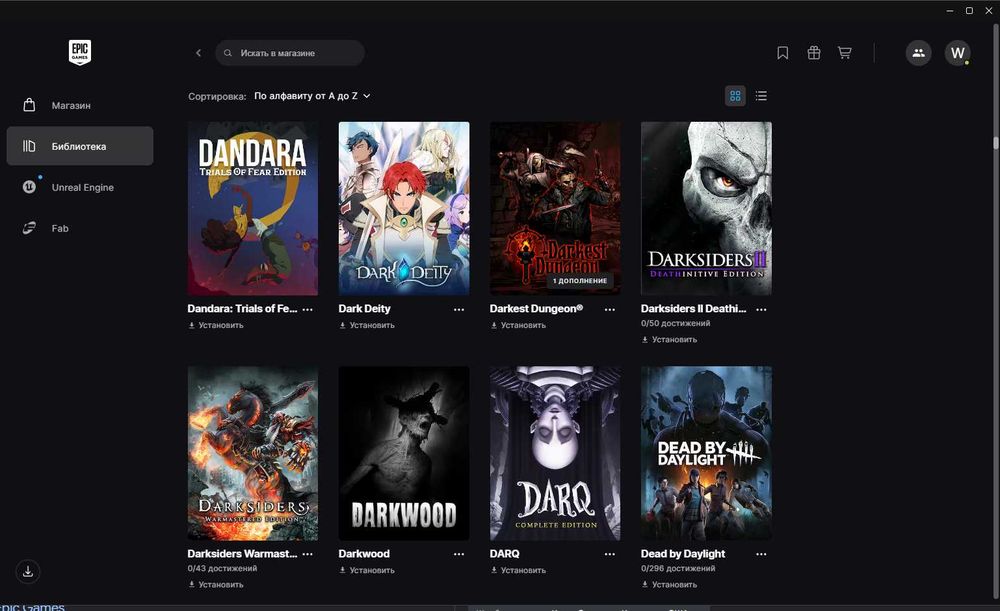The width and height of the screenshot is (1000, 611).
Task: Click the Darkwood title text
Action: click(x=364, y=554)
